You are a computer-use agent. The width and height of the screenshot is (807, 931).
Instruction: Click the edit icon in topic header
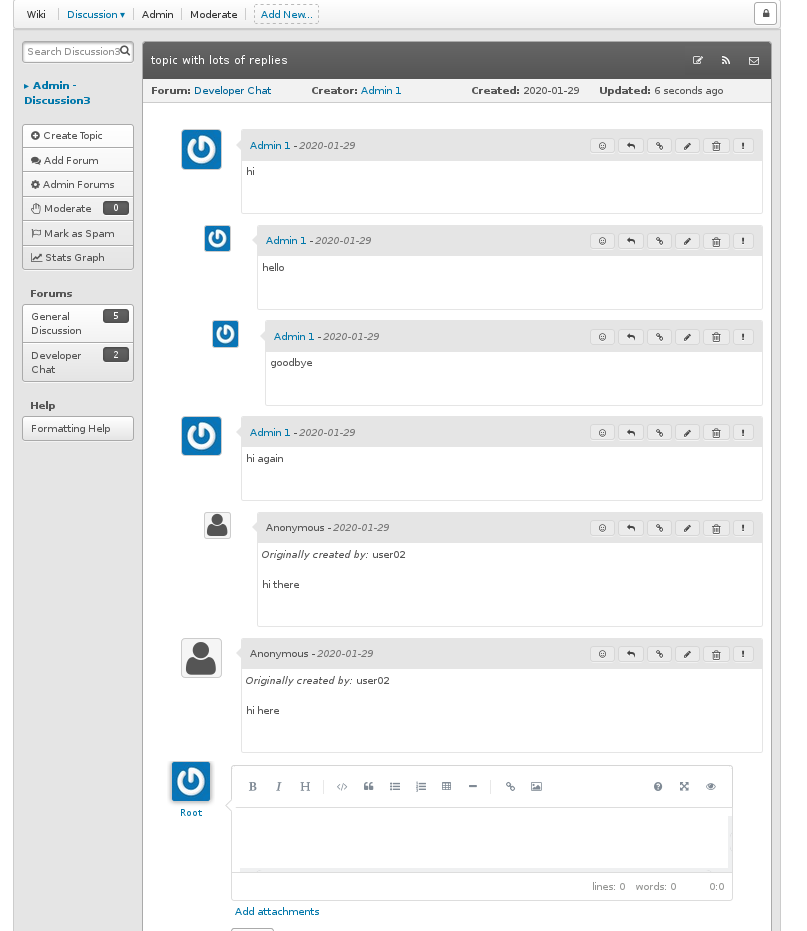coord(698,61)
